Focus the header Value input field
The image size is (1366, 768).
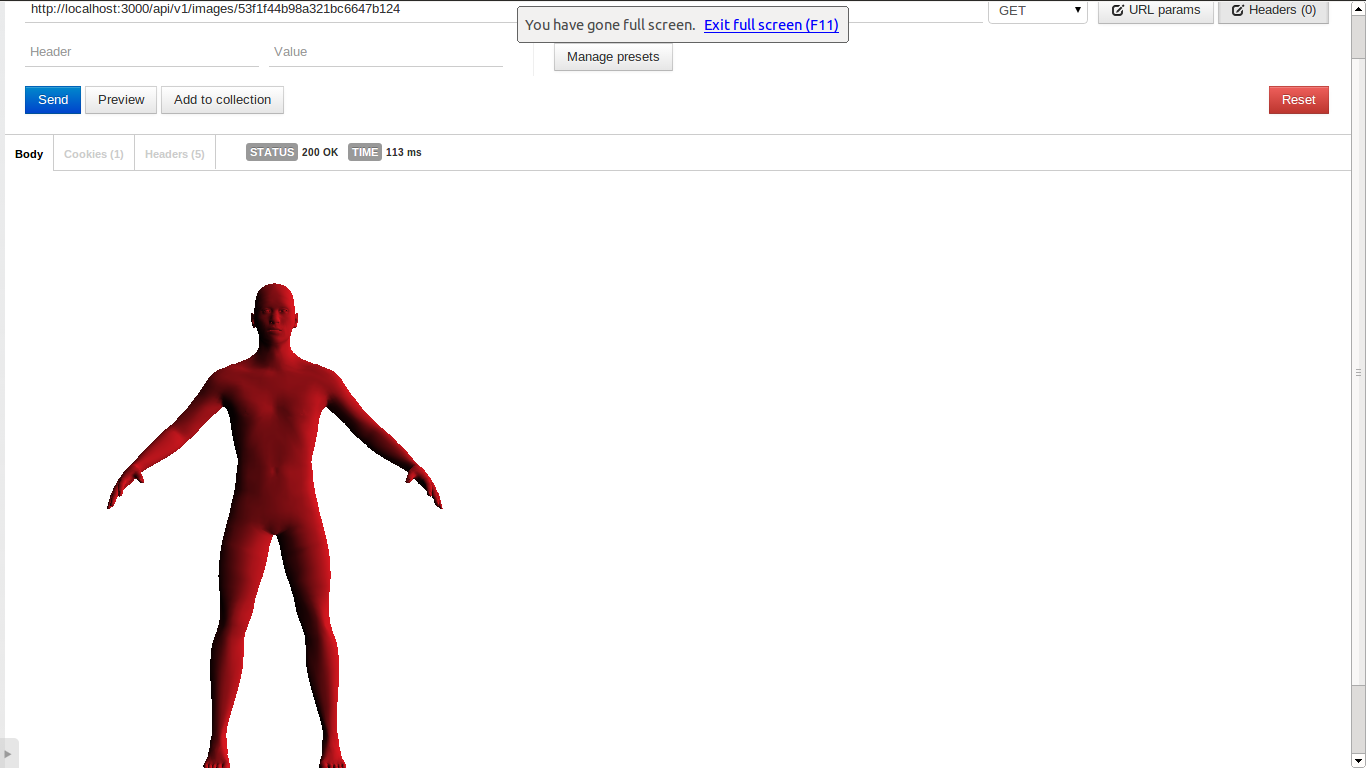tap(386, 52)
